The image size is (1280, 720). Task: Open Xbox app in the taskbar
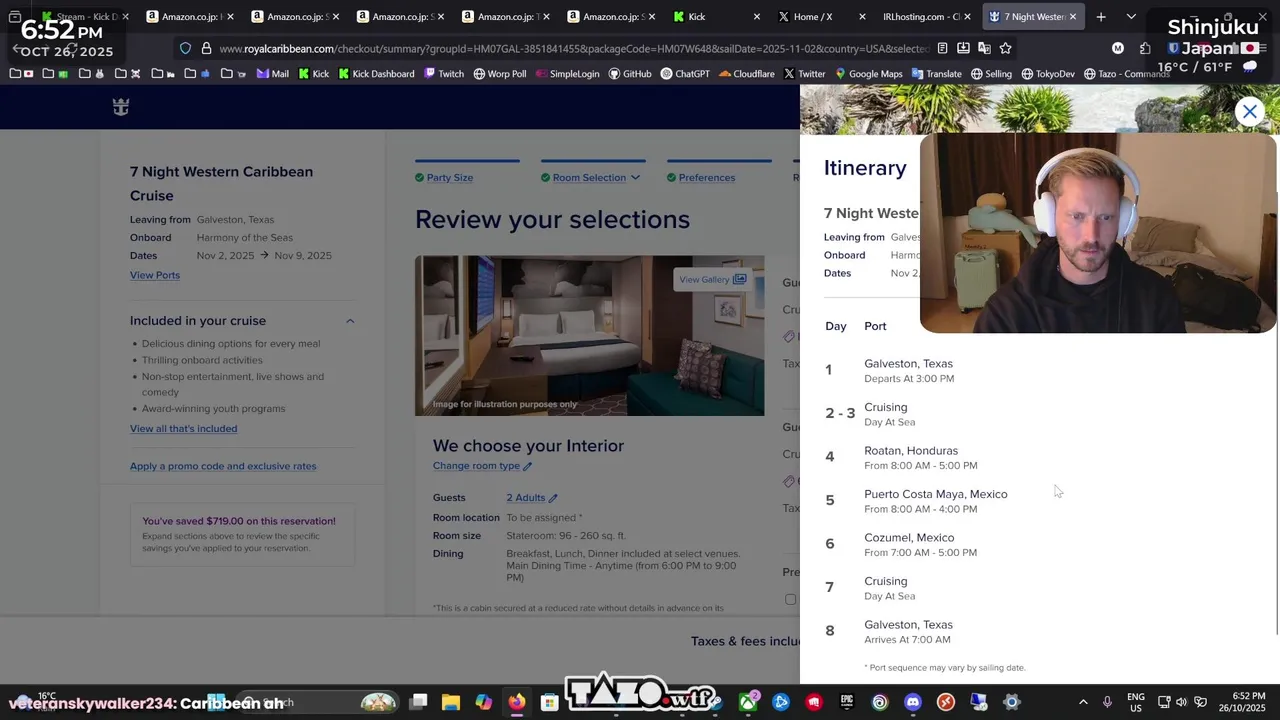point(748,702)
